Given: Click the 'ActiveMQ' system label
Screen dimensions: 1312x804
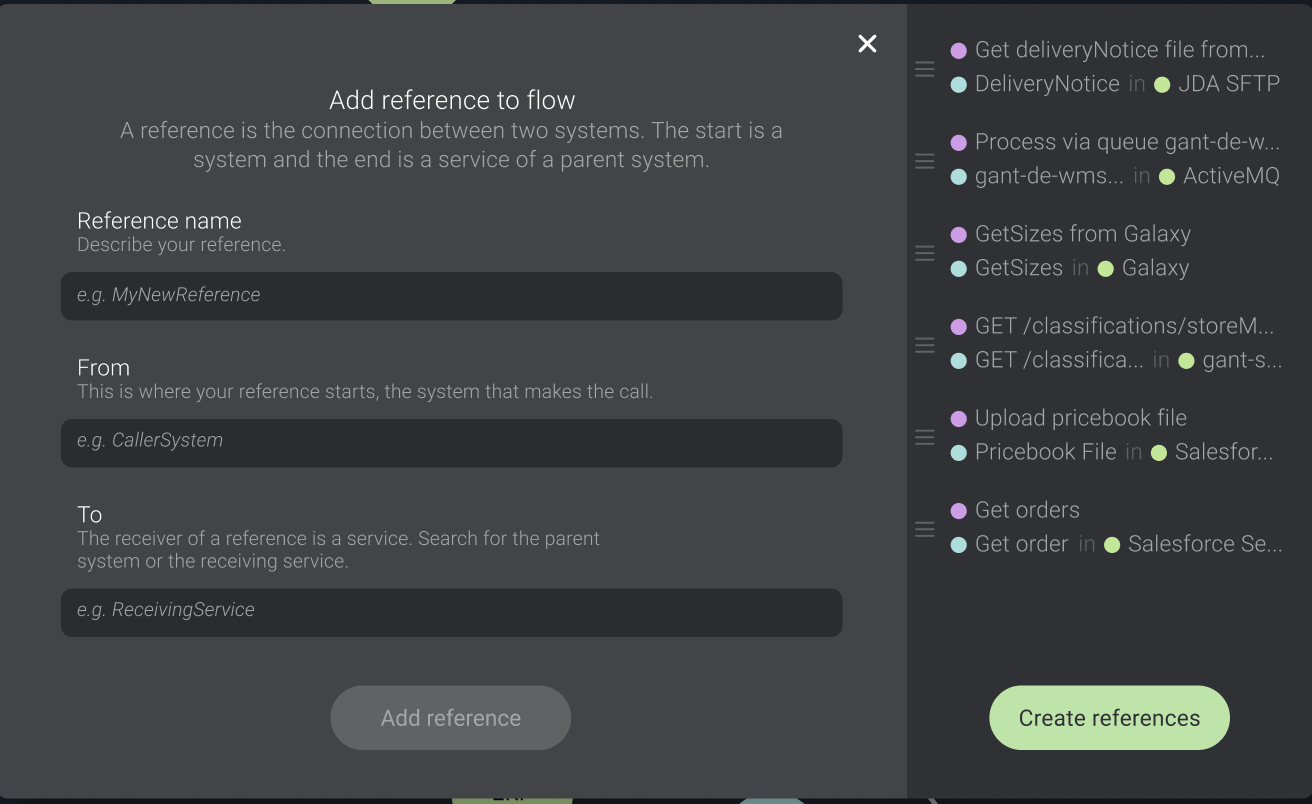Looking at the screenshot, I should [1231, 176].
